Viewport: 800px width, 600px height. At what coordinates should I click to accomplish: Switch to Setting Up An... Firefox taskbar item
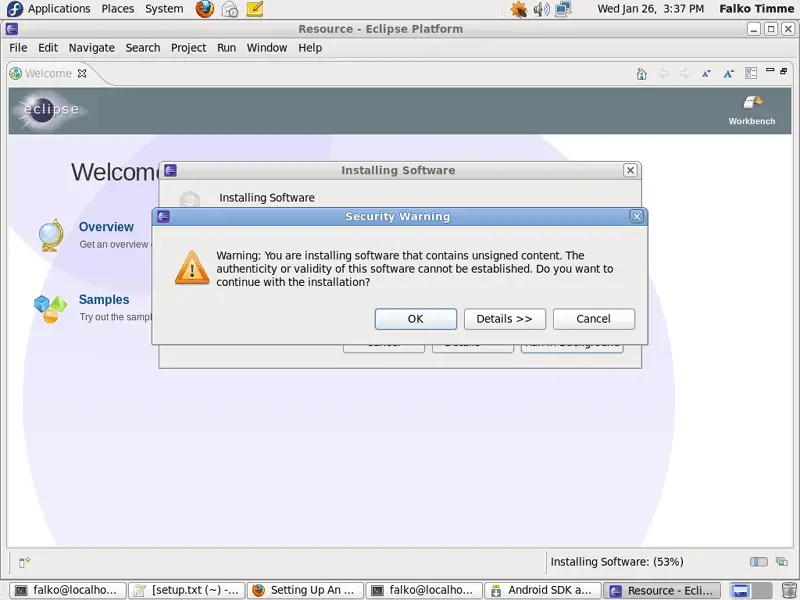[306, 590]
